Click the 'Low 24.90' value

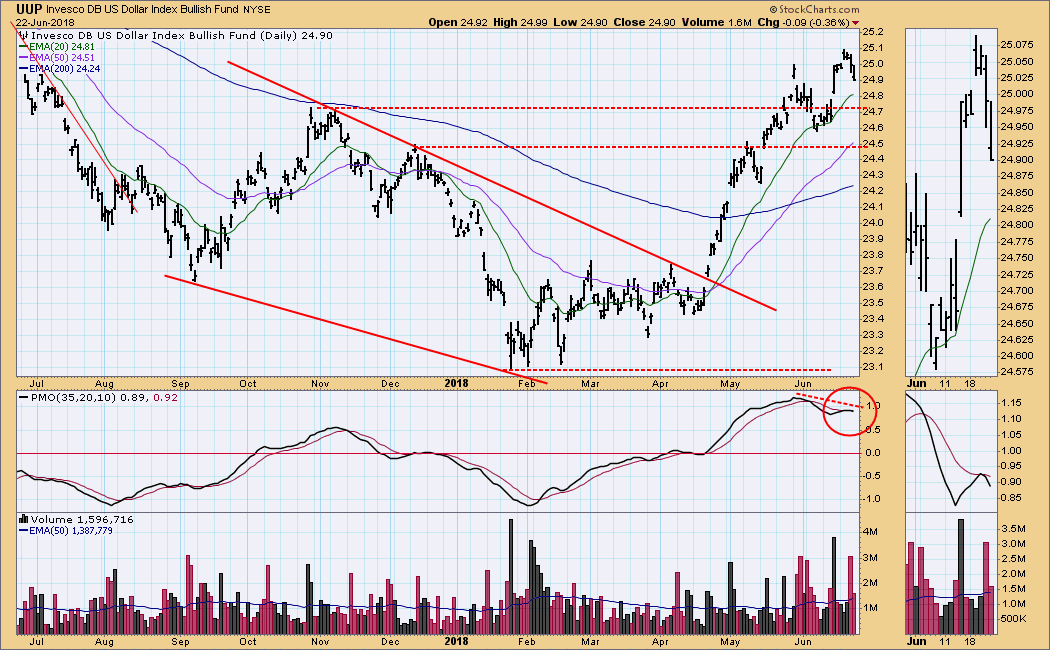pos(581,22)
